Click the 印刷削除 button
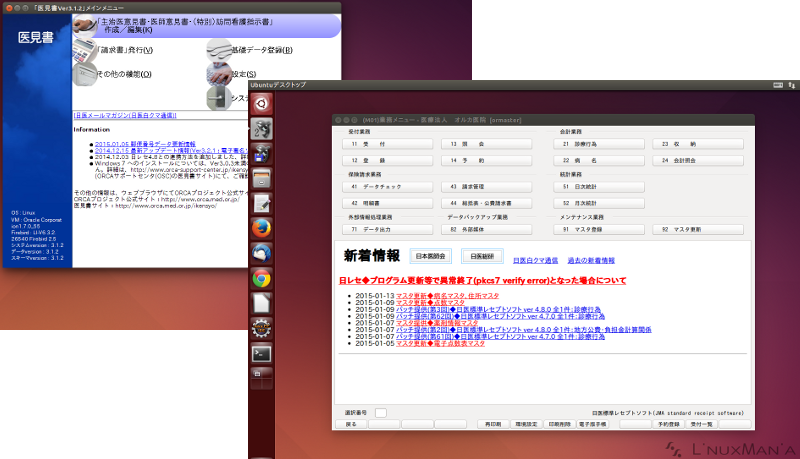Viewport: 800px width, 459px height. coord(559,424)
